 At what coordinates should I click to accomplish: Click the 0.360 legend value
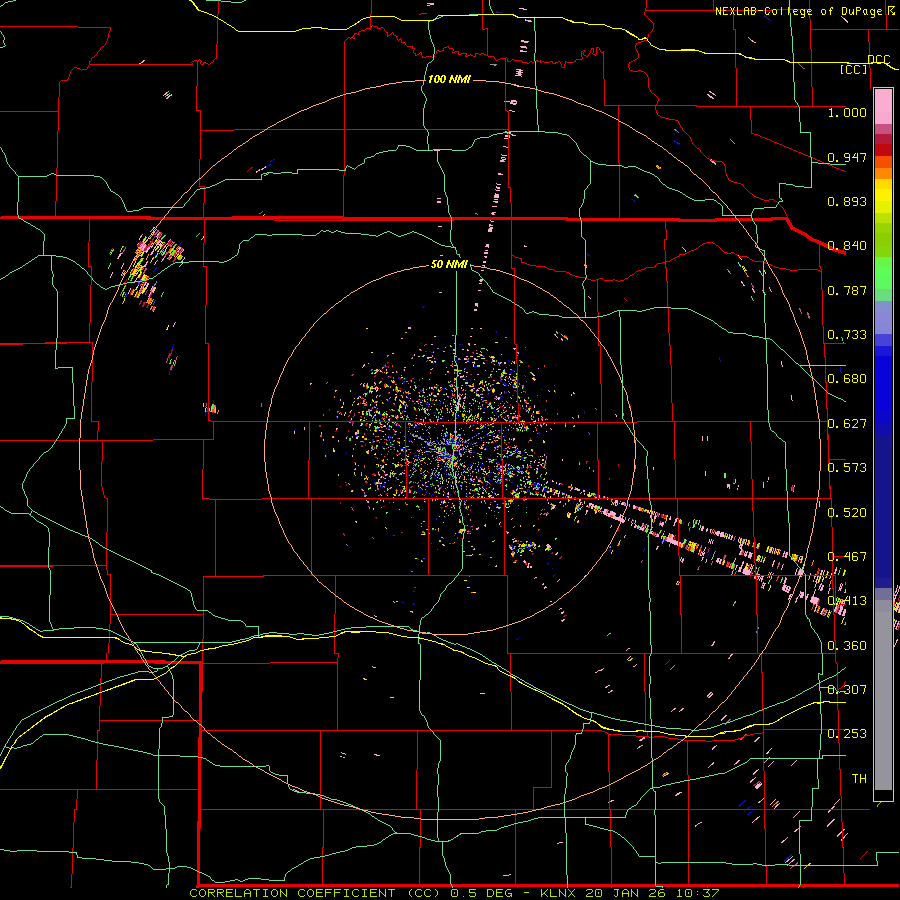point(847,646)
